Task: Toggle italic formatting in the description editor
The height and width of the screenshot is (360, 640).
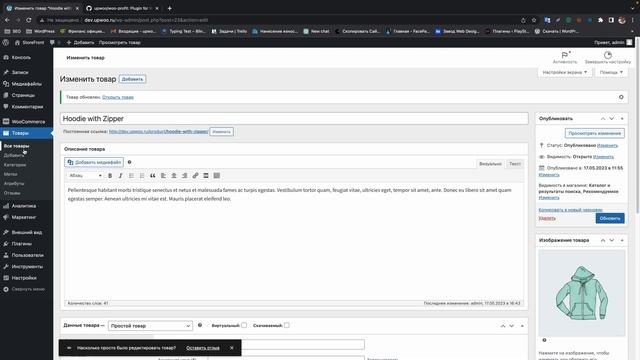Action: point(120,176)
